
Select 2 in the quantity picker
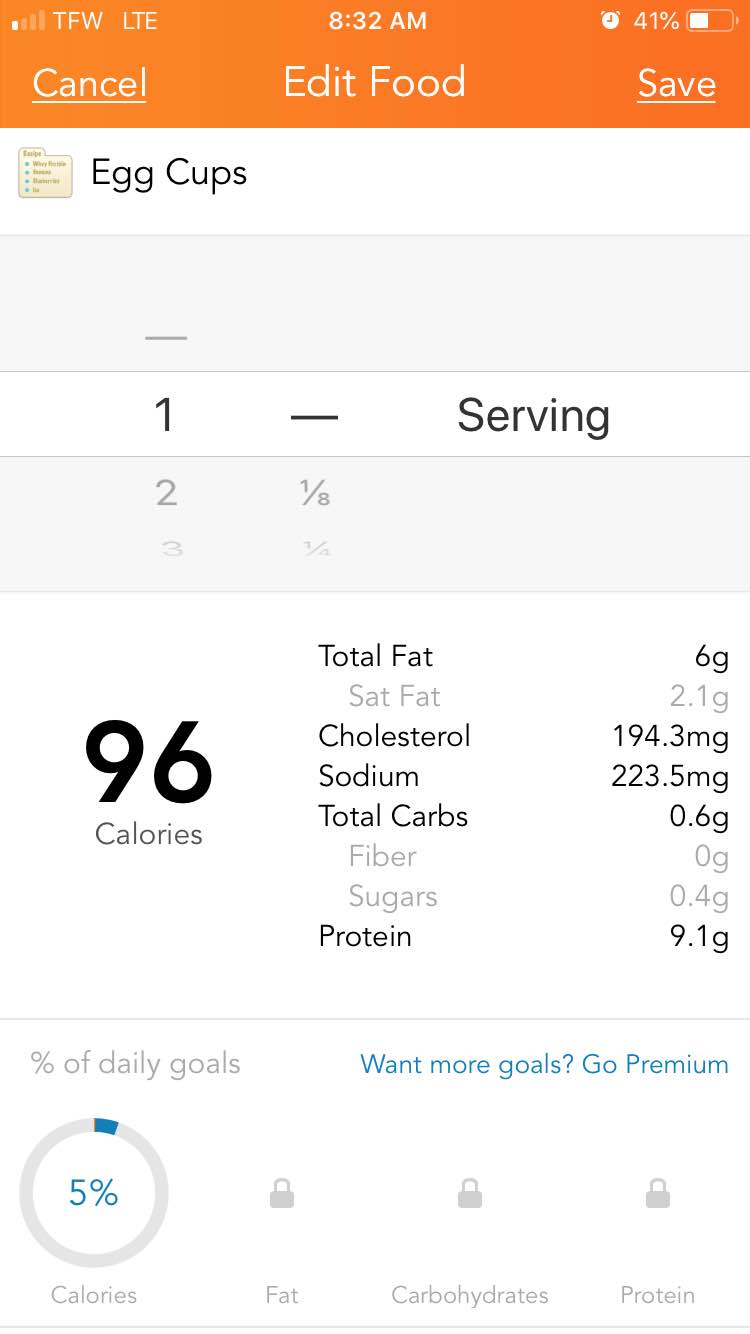coord(166,492)
